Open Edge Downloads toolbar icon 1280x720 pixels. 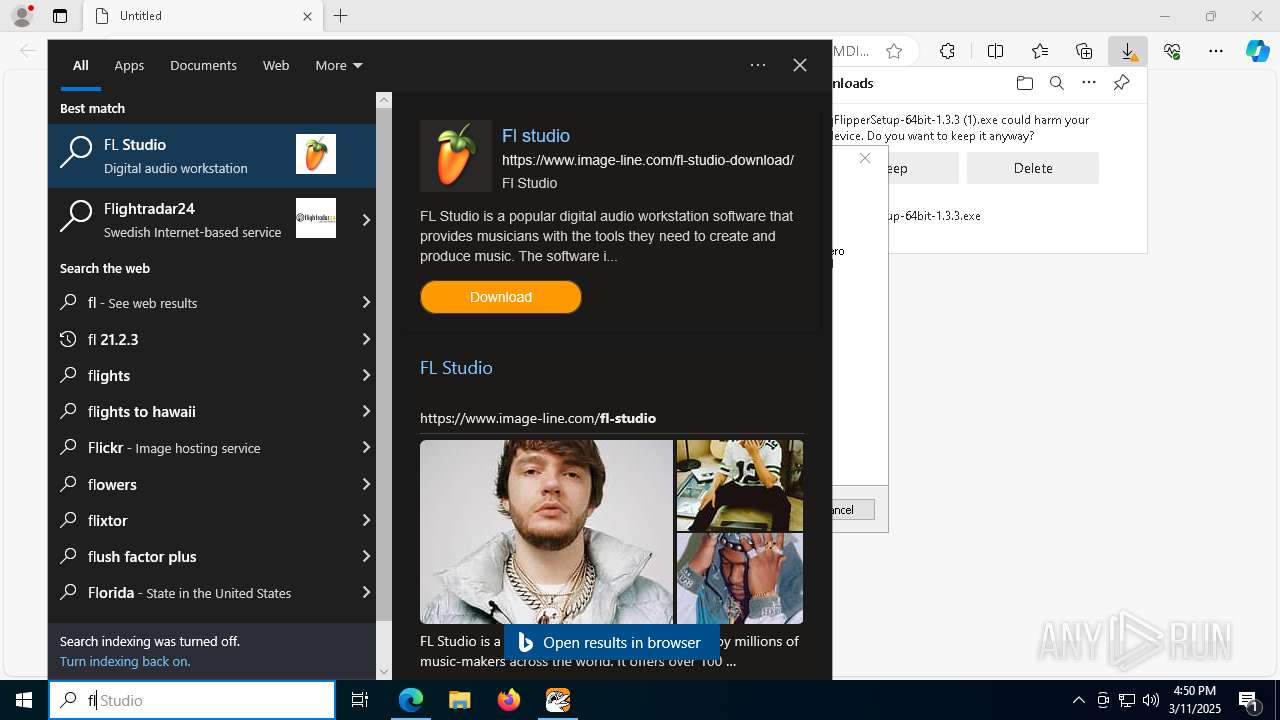1128,51
